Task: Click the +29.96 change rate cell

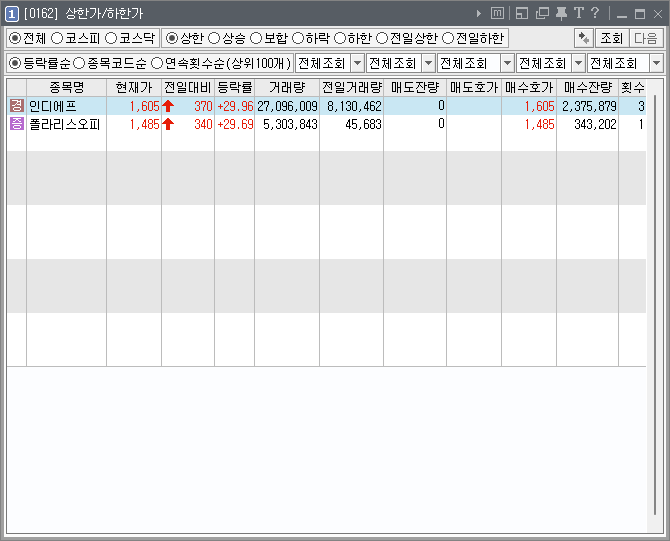Action: click(x=235, y=106)
